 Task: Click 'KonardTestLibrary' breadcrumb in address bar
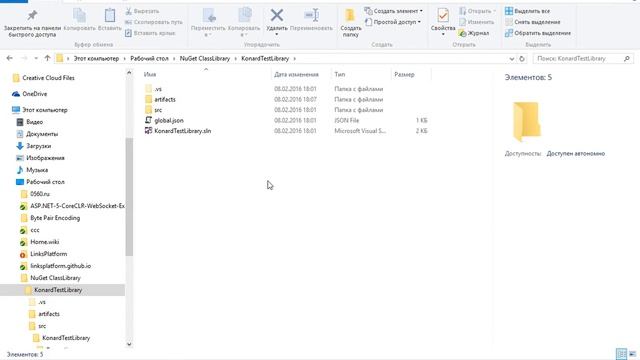point(265,58)
